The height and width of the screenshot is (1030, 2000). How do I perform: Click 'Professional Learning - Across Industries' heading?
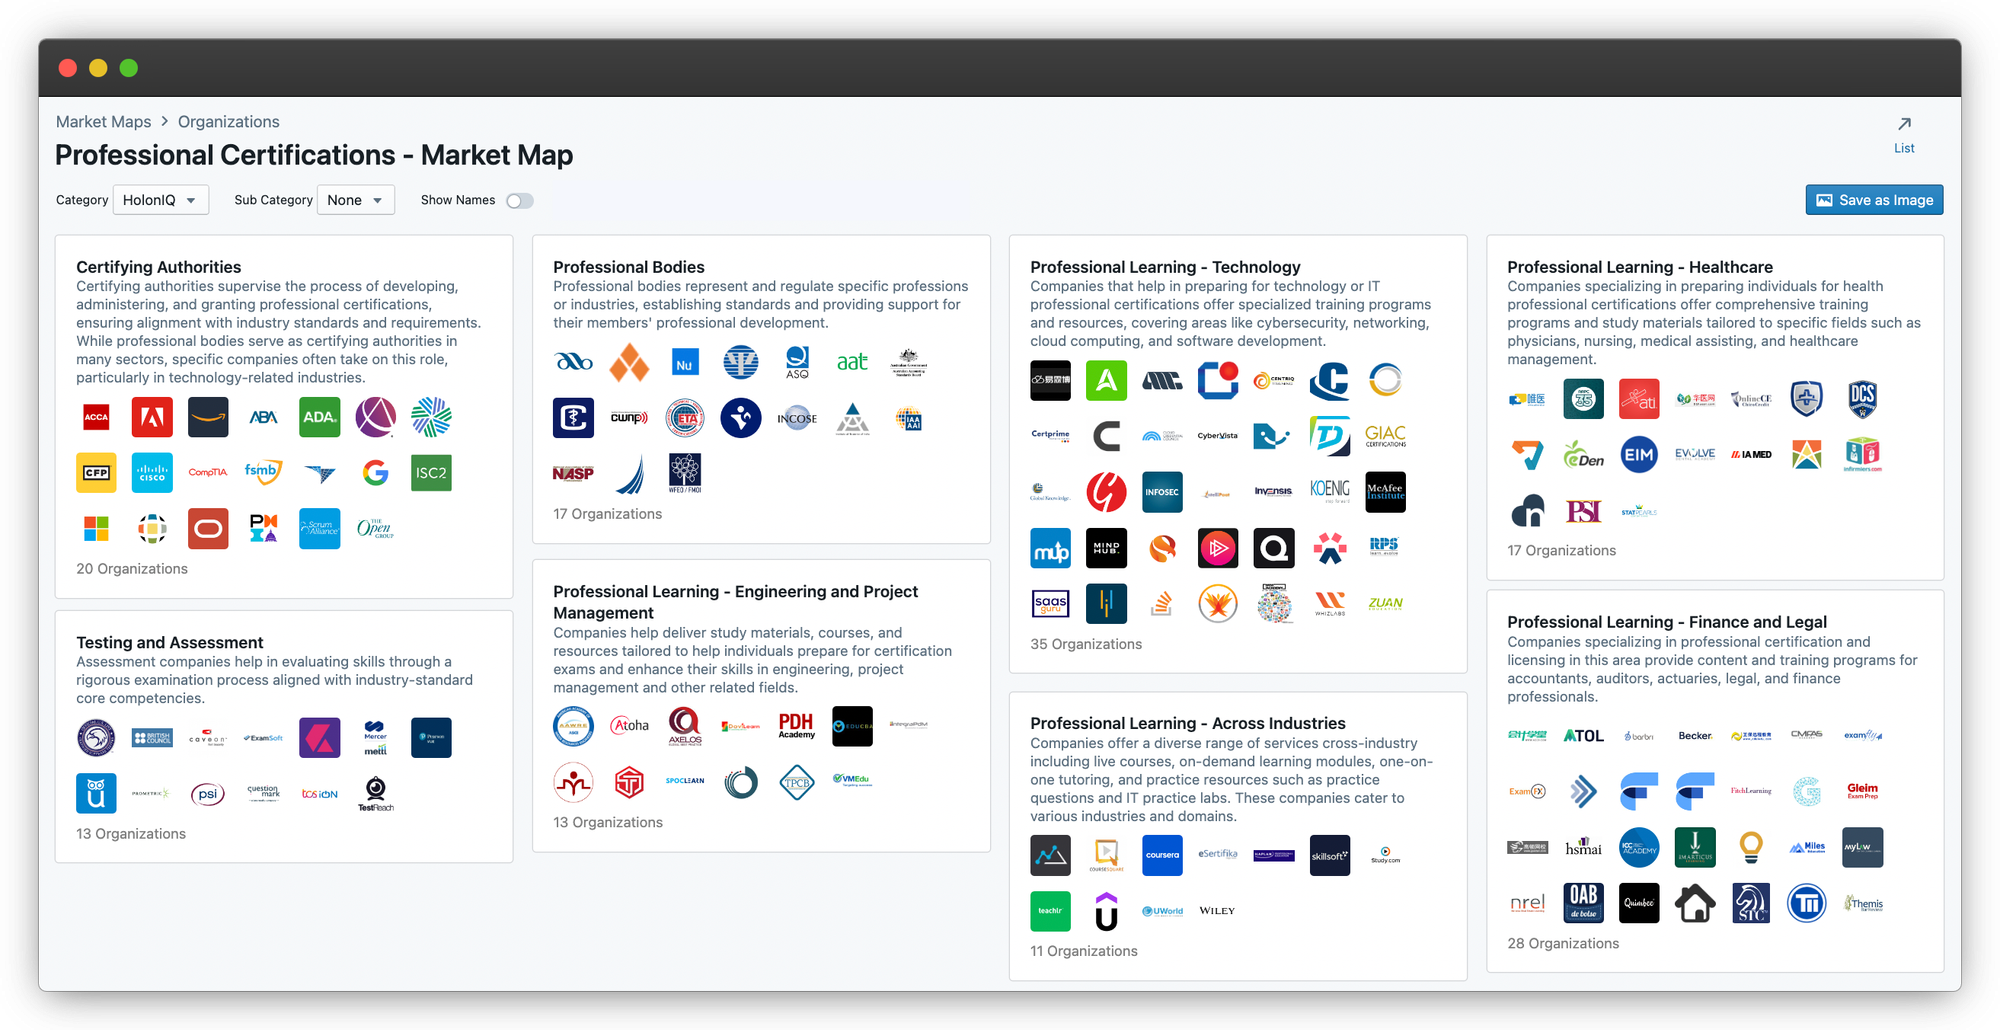(1187, 723)
